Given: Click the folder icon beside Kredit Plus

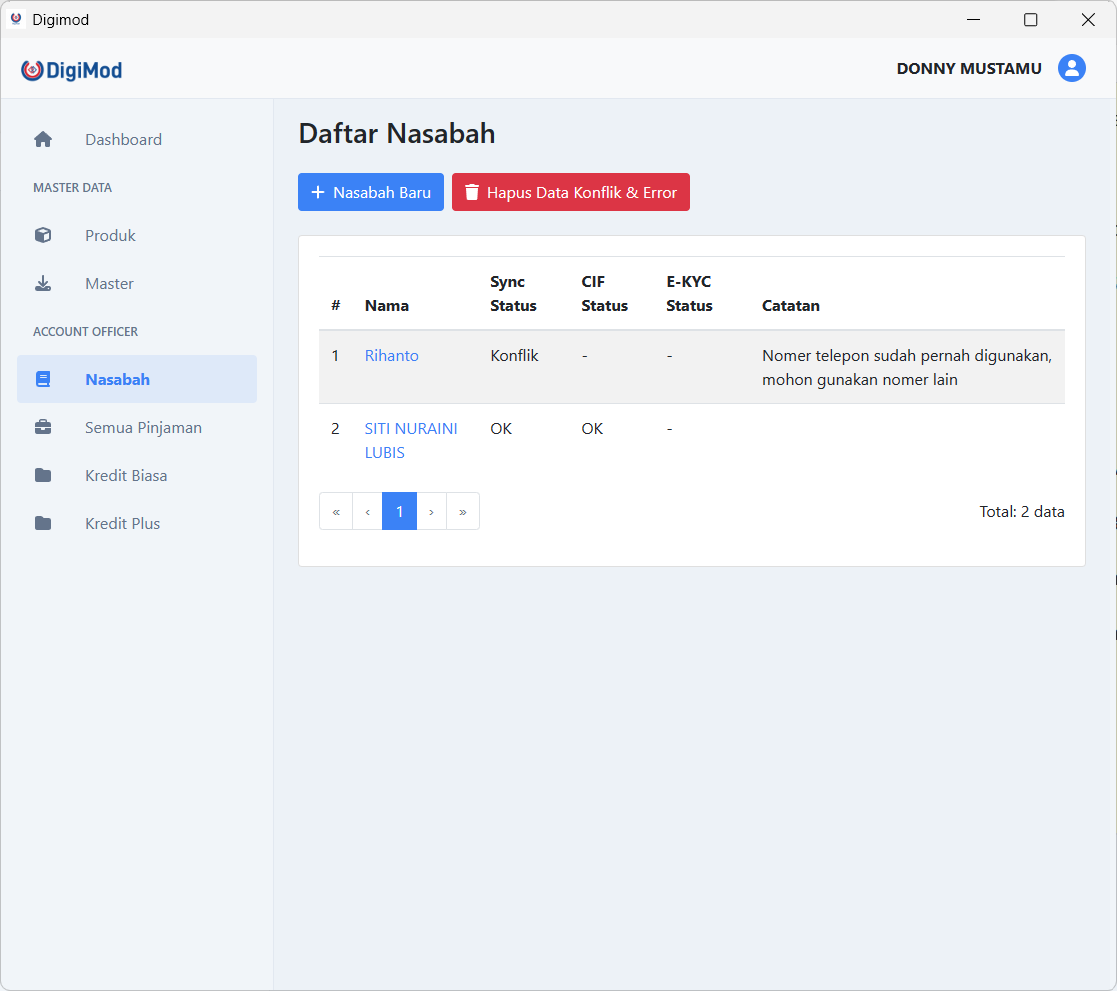Looking at the screenshot, I should 43,524.
